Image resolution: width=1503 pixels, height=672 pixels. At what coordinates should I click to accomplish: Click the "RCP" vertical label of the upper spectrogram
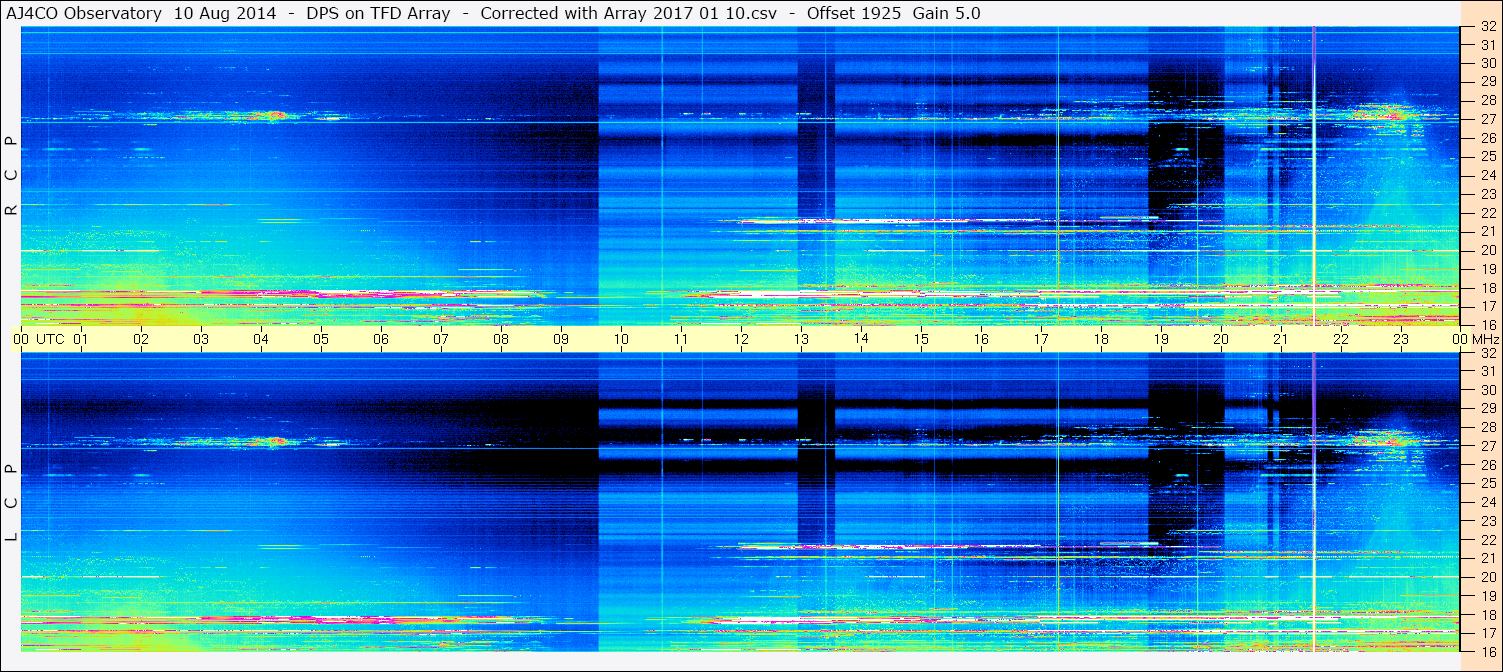[x=12, y=175]
